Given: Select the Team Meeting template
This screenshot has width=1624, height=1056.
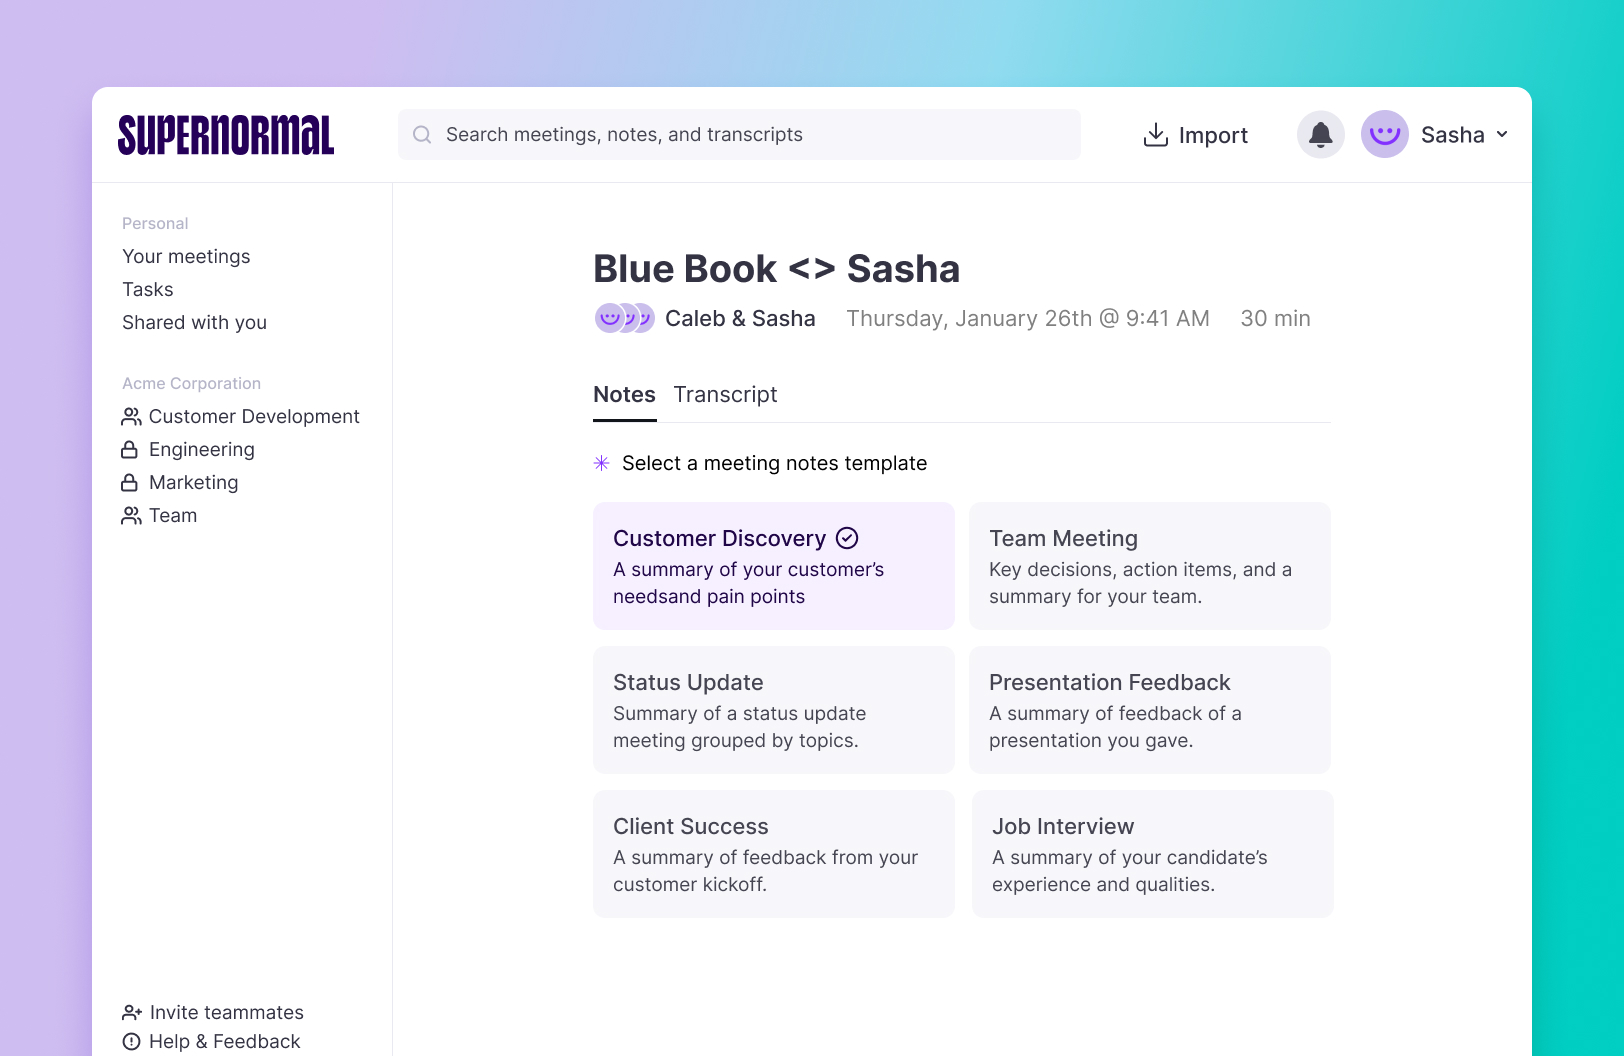Looking at the screenshot, I should pos(1148,566).
